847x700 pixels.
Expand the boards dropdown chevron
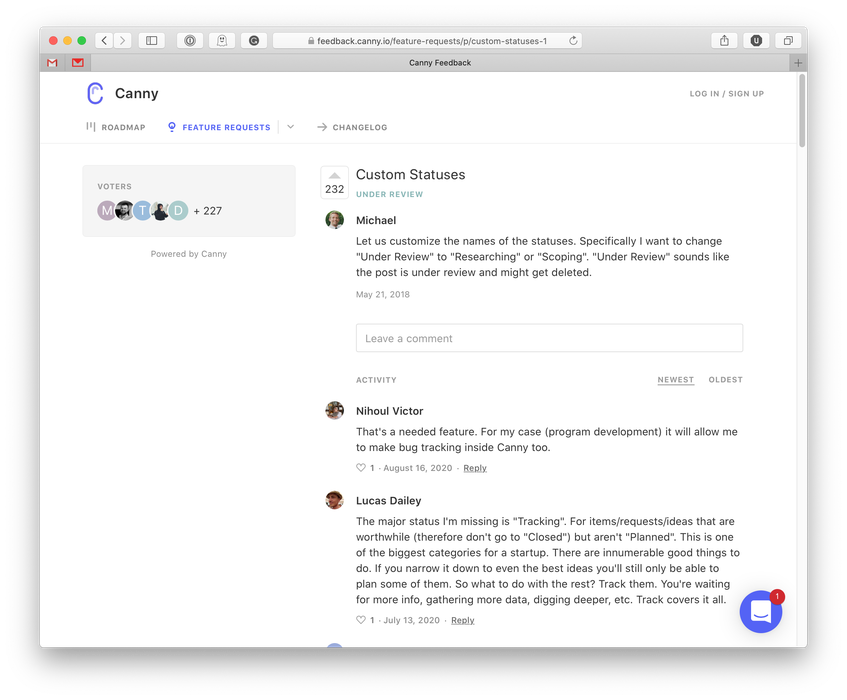(x=291, y=127)
